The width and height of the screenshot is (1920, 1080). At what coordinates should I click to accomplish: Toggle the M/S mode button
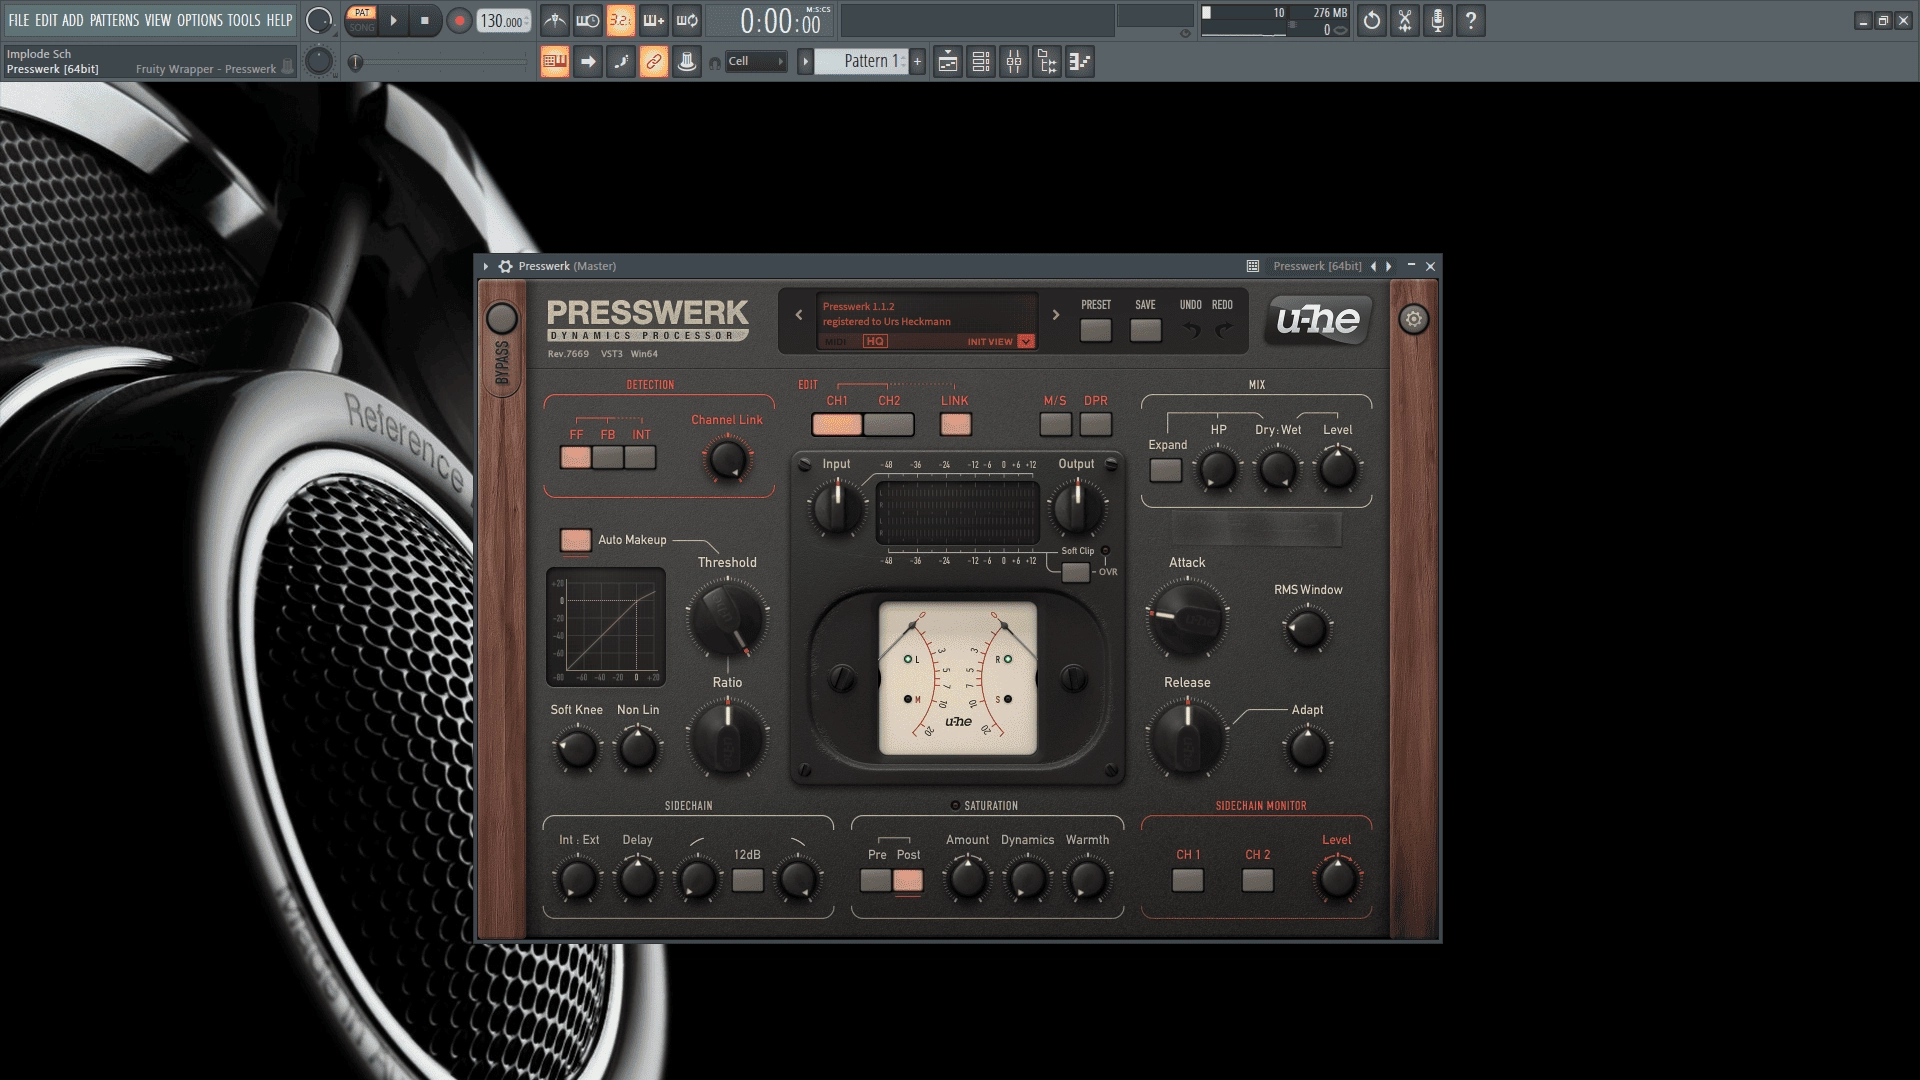[x=1056, y=424]
